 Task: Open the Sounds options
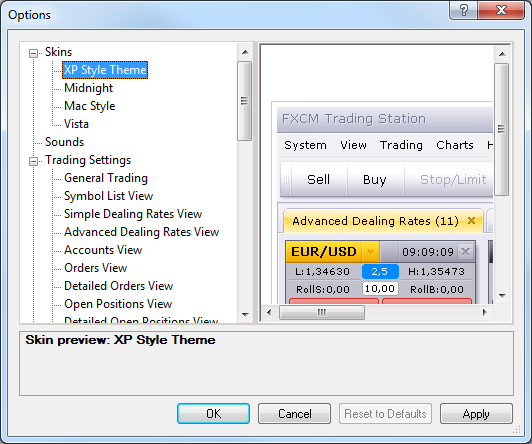coord(64,142)
